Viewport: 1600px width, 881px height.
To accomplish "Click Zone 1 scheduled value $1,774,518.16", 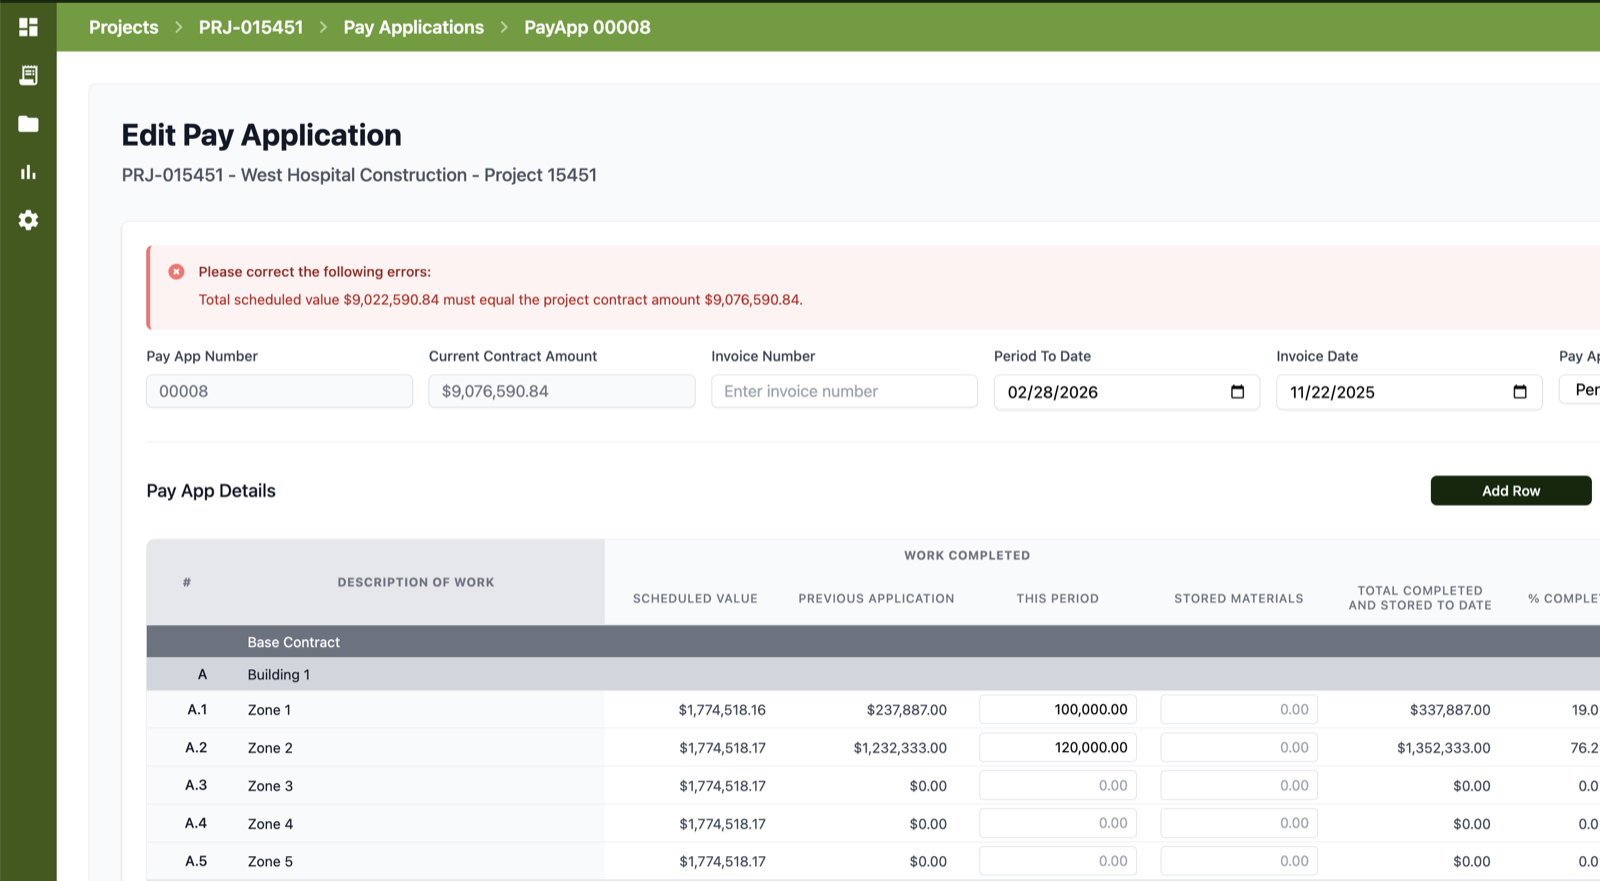I will click(722, 710).
